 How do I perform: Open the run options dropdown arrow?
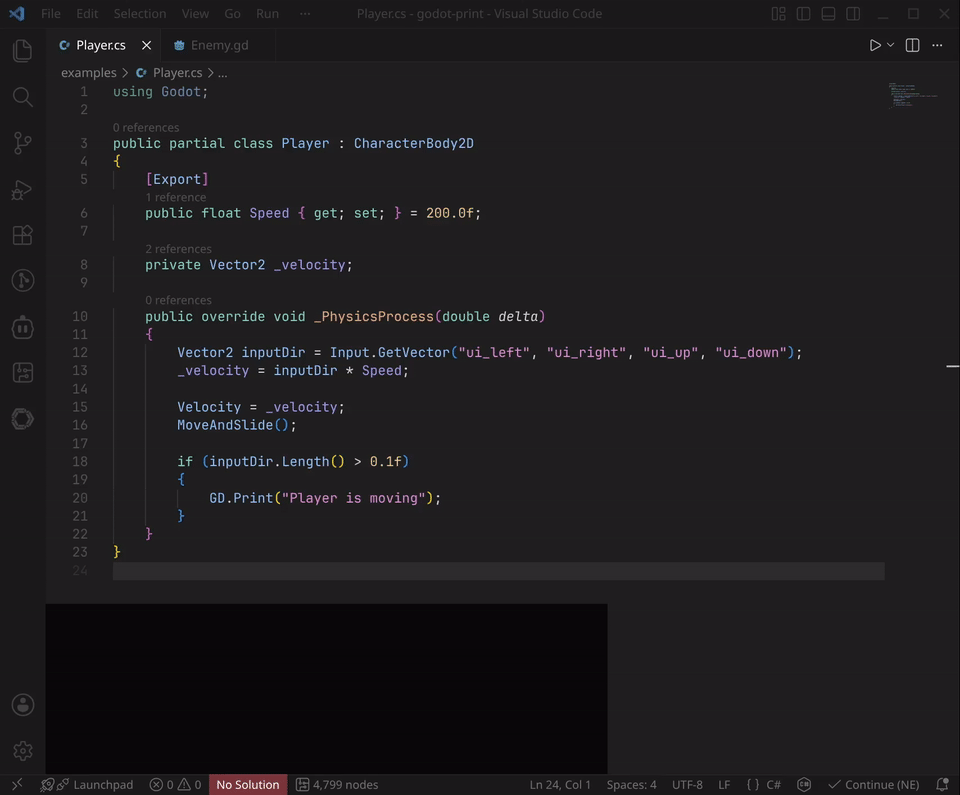[891, 45]
